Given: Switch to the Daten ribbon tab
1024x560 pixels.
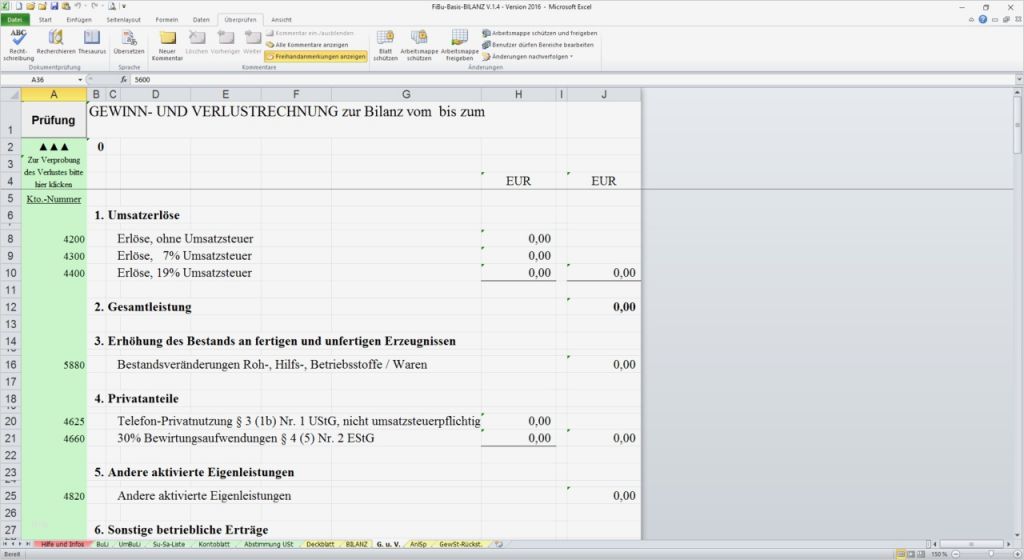Looking at the screenshot, I should [201, 20].
